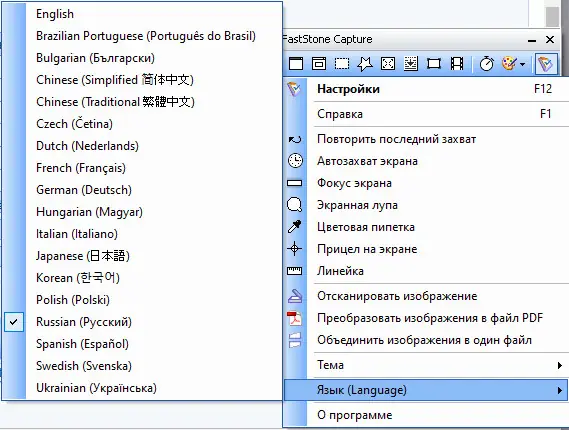Image resolution: width=569 pixels, height=430 pixels.
Task: Click PDF icon for Преобразовать изображения
Action: [x=294, y=318]
